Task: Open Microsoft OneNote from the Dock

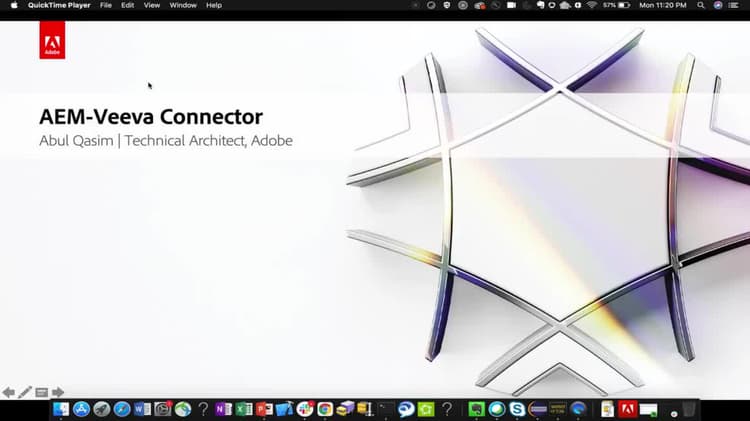Action: click(223, 409)
